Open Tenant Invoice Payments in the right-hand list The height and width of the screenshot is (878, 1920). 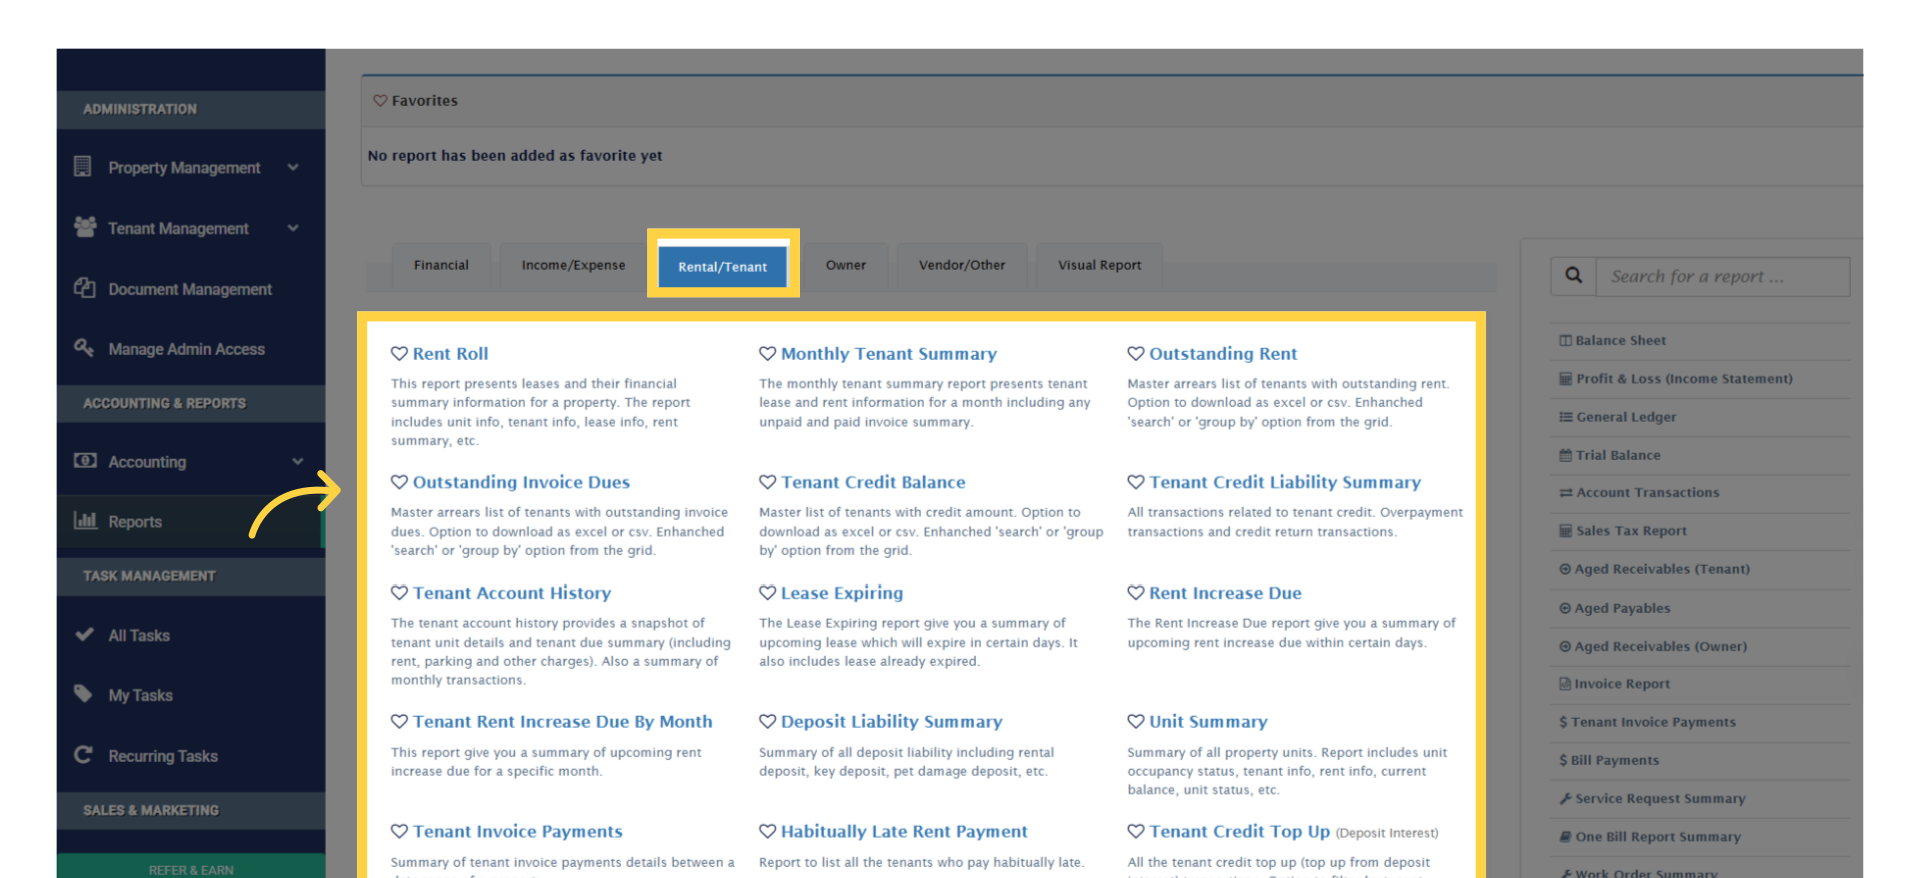1653,722
